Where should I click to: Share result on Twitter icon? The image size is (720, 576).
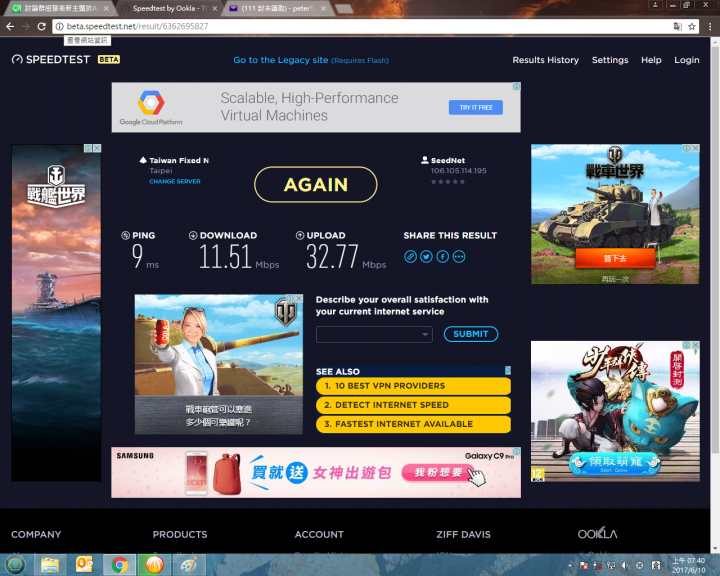click(427, 256)
